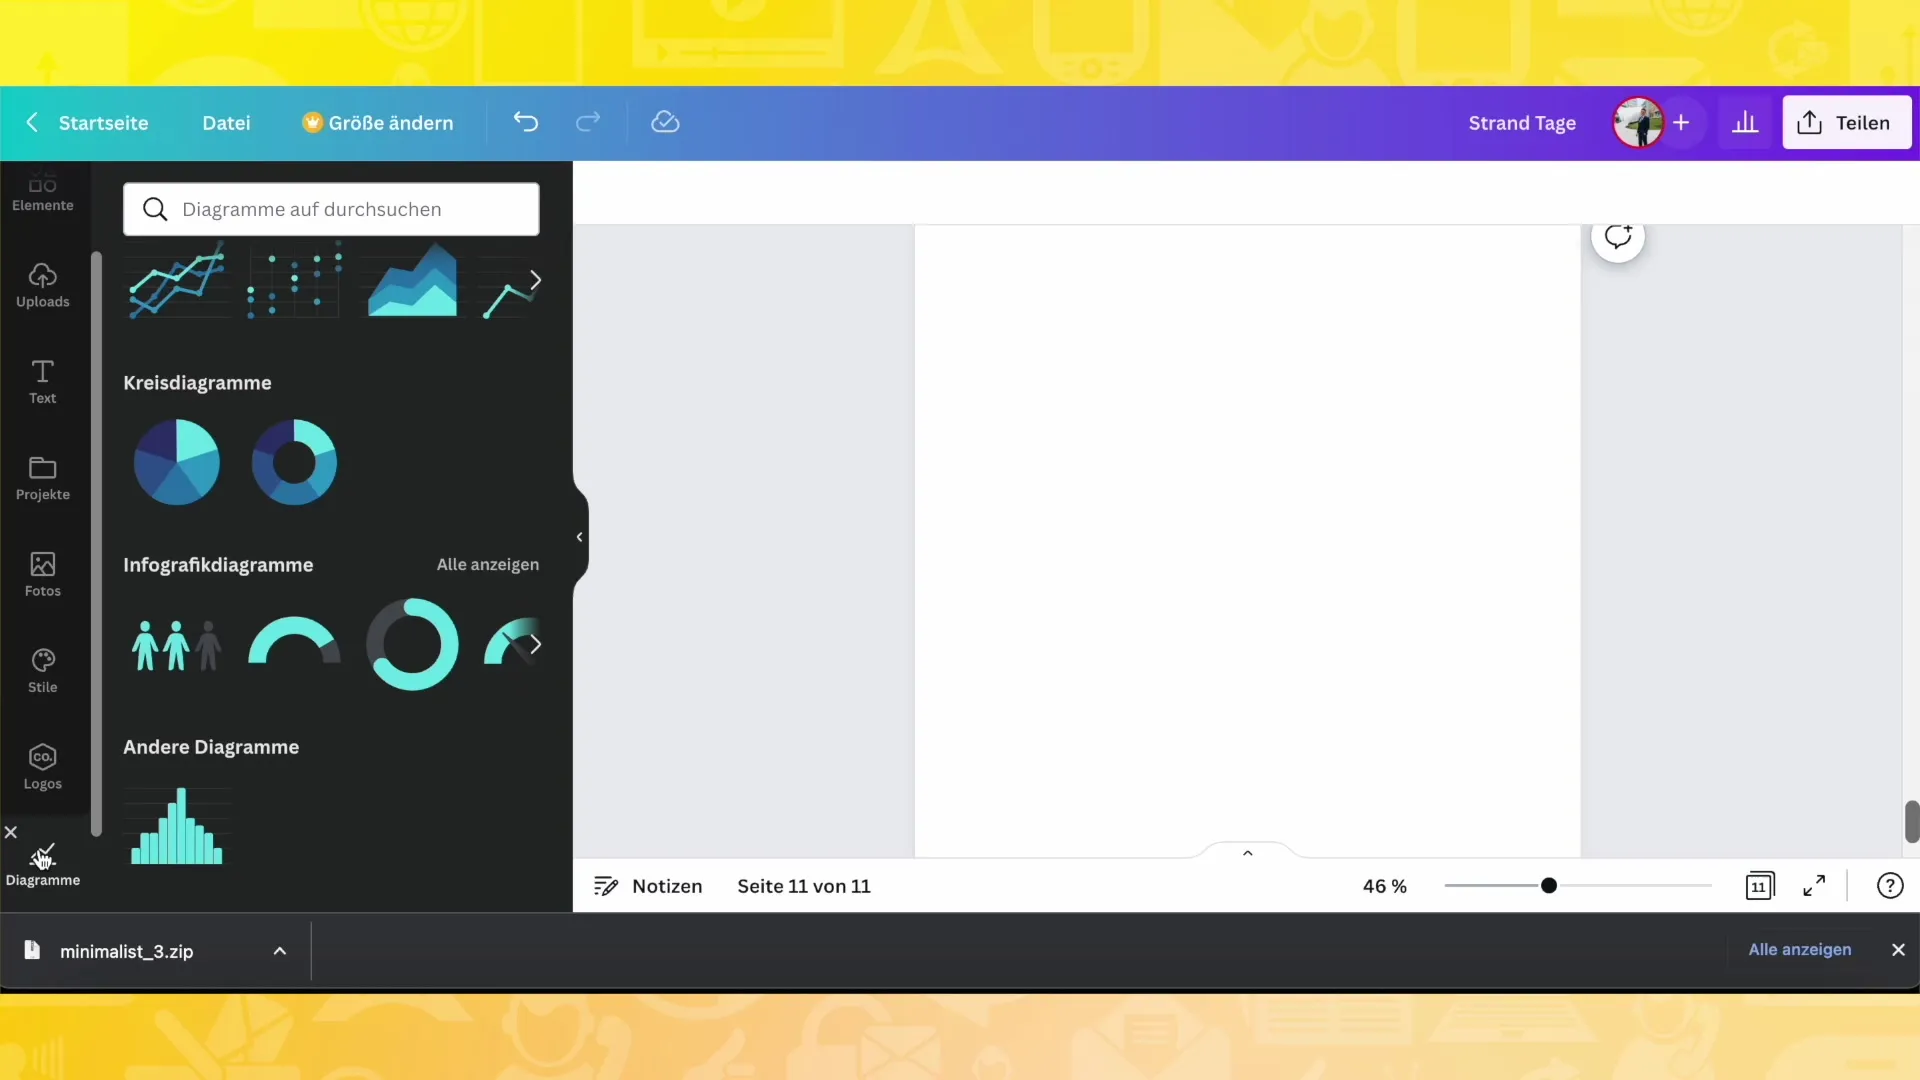
Task: Click the Teilen button
Action: pos(1847,123)
